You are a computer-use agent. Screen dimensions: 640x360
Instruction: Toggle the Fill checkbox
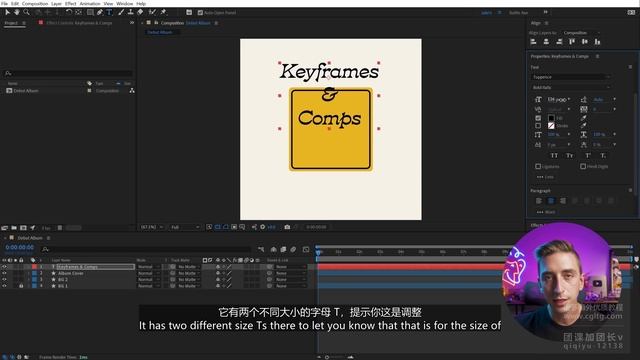[x=538, y=118]
